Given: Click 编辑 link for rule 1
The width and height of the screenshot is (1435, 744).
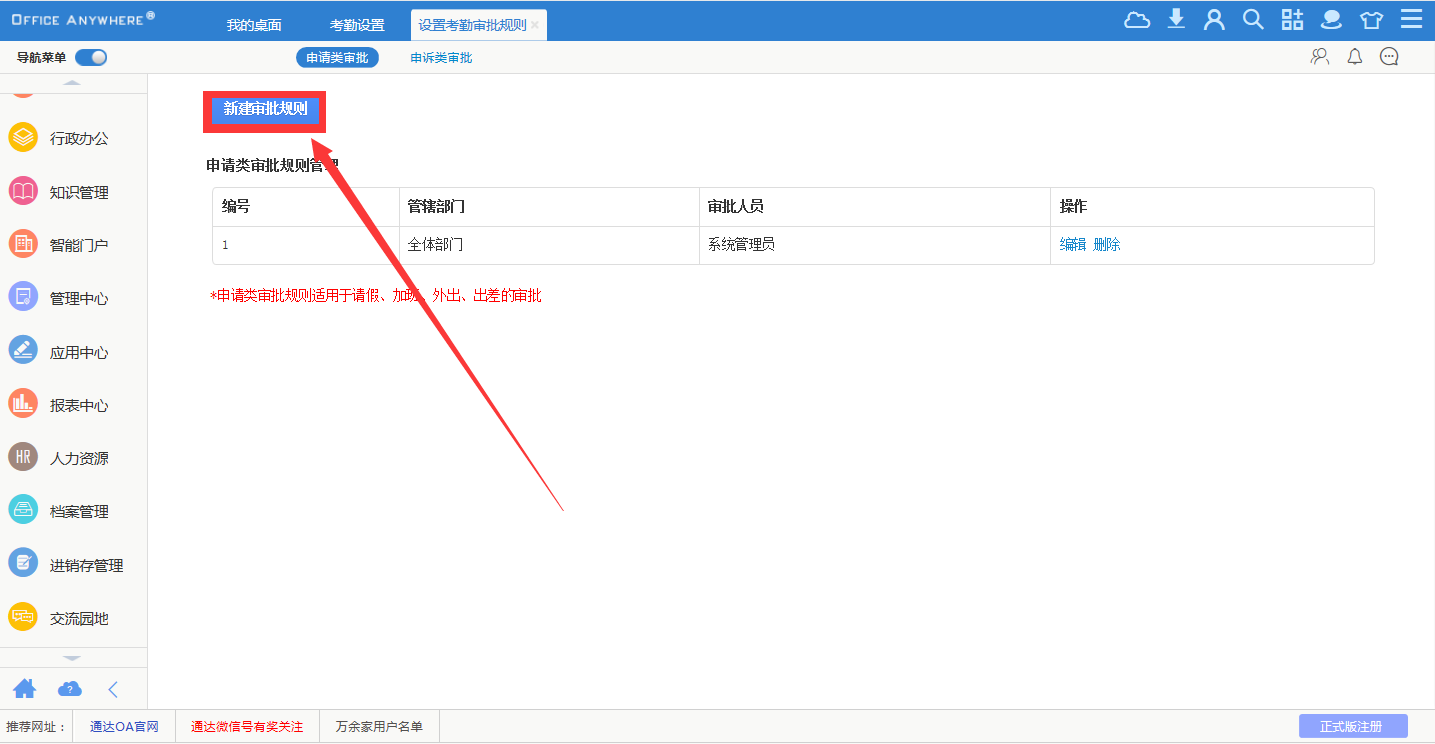Looking at the screenshot, I should 1073,244.
